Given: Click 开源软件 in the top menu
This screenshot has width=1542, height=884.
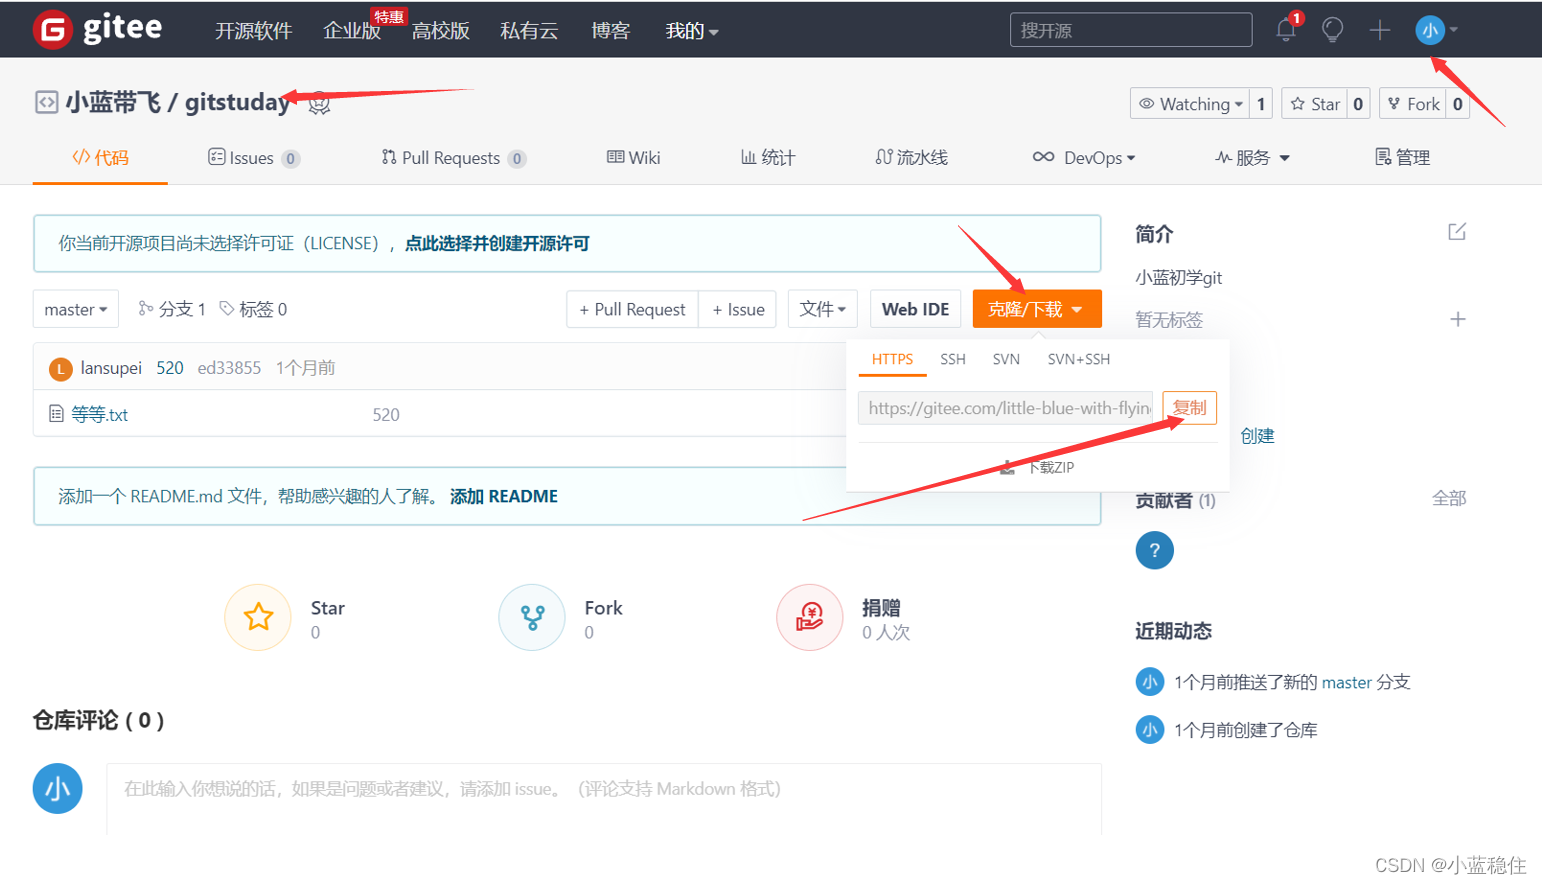Looking at the screenshot, I should tap(254, 31).
